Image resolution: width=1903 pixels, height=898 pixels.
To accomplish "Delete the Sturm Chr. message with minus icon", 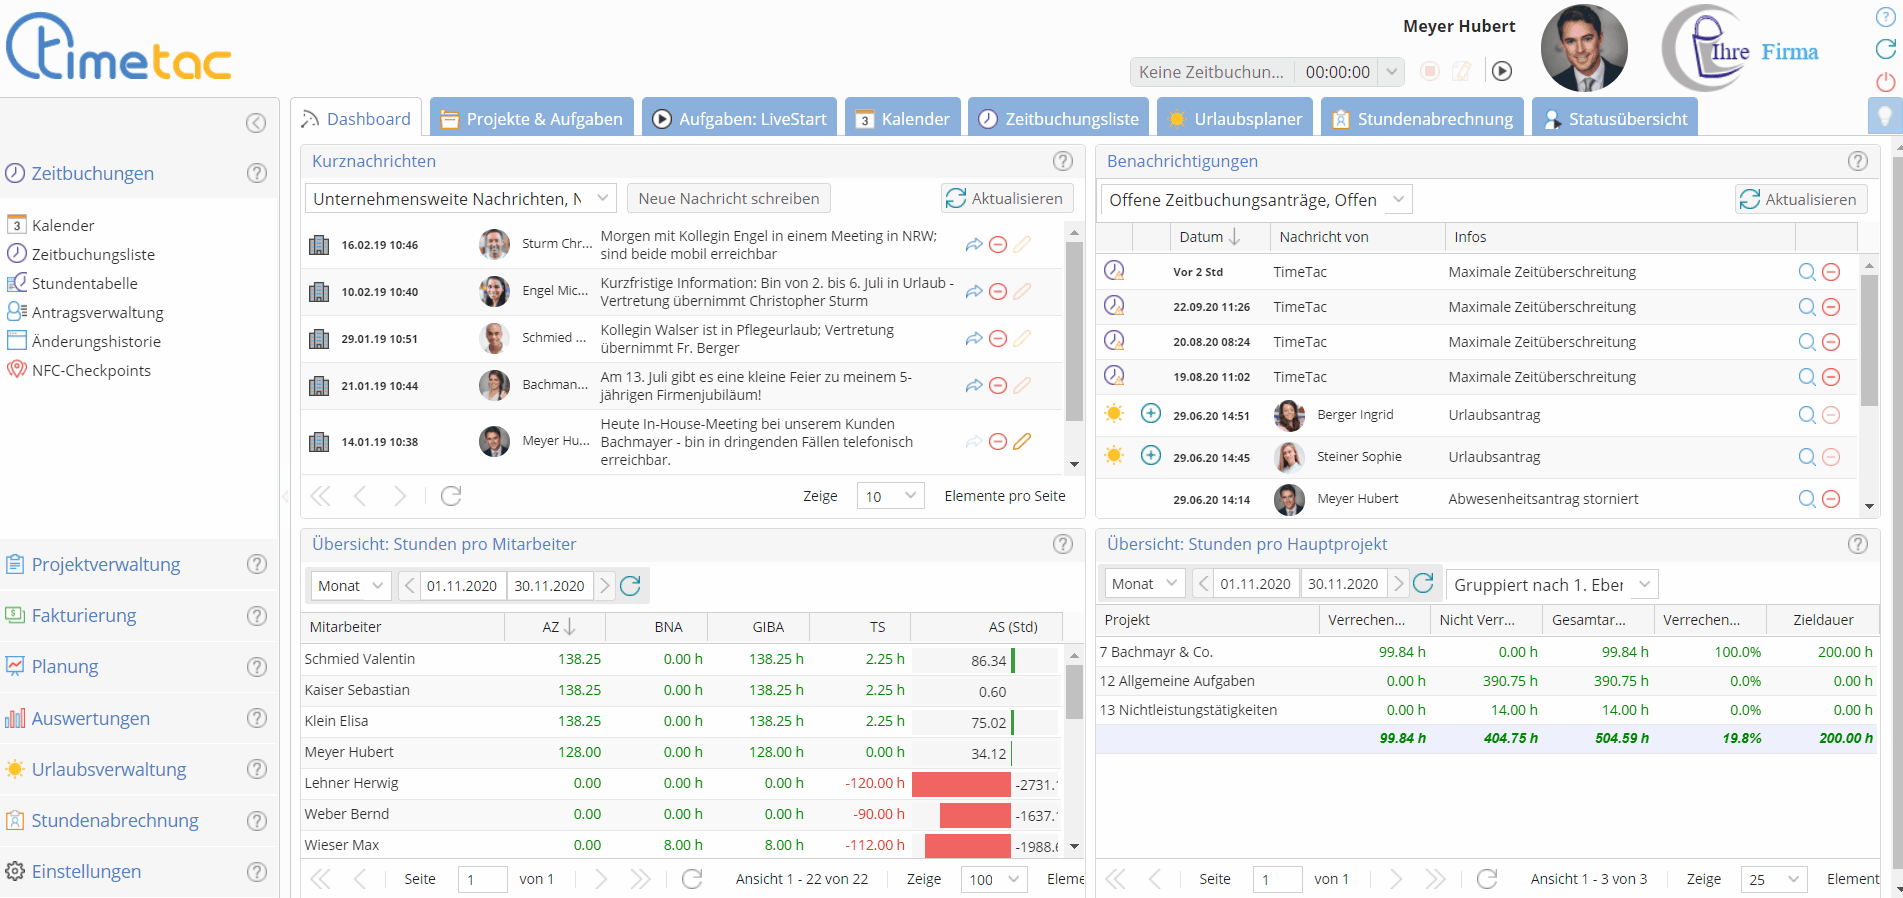I will pos(997,245).
